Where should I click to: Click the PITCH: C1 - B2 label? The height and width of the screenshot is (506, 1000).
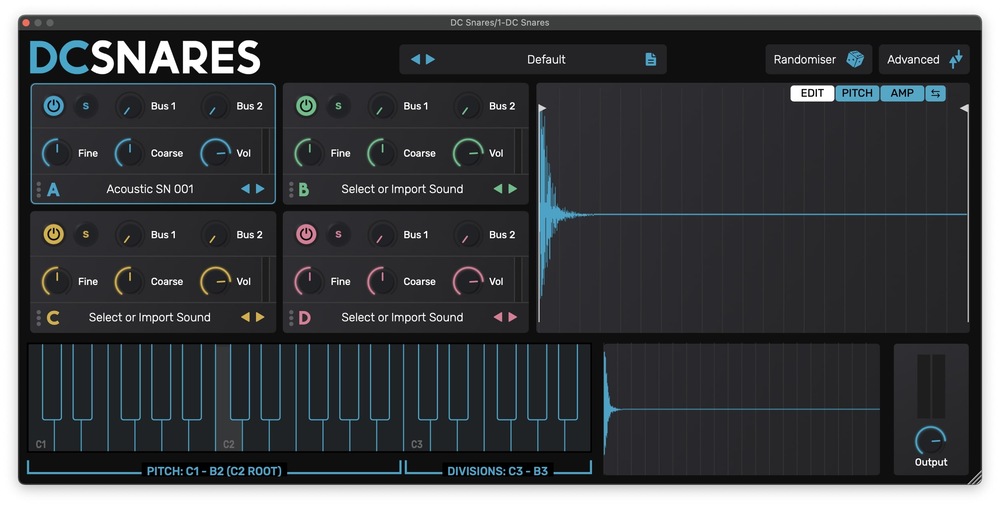tap(214, 471)
